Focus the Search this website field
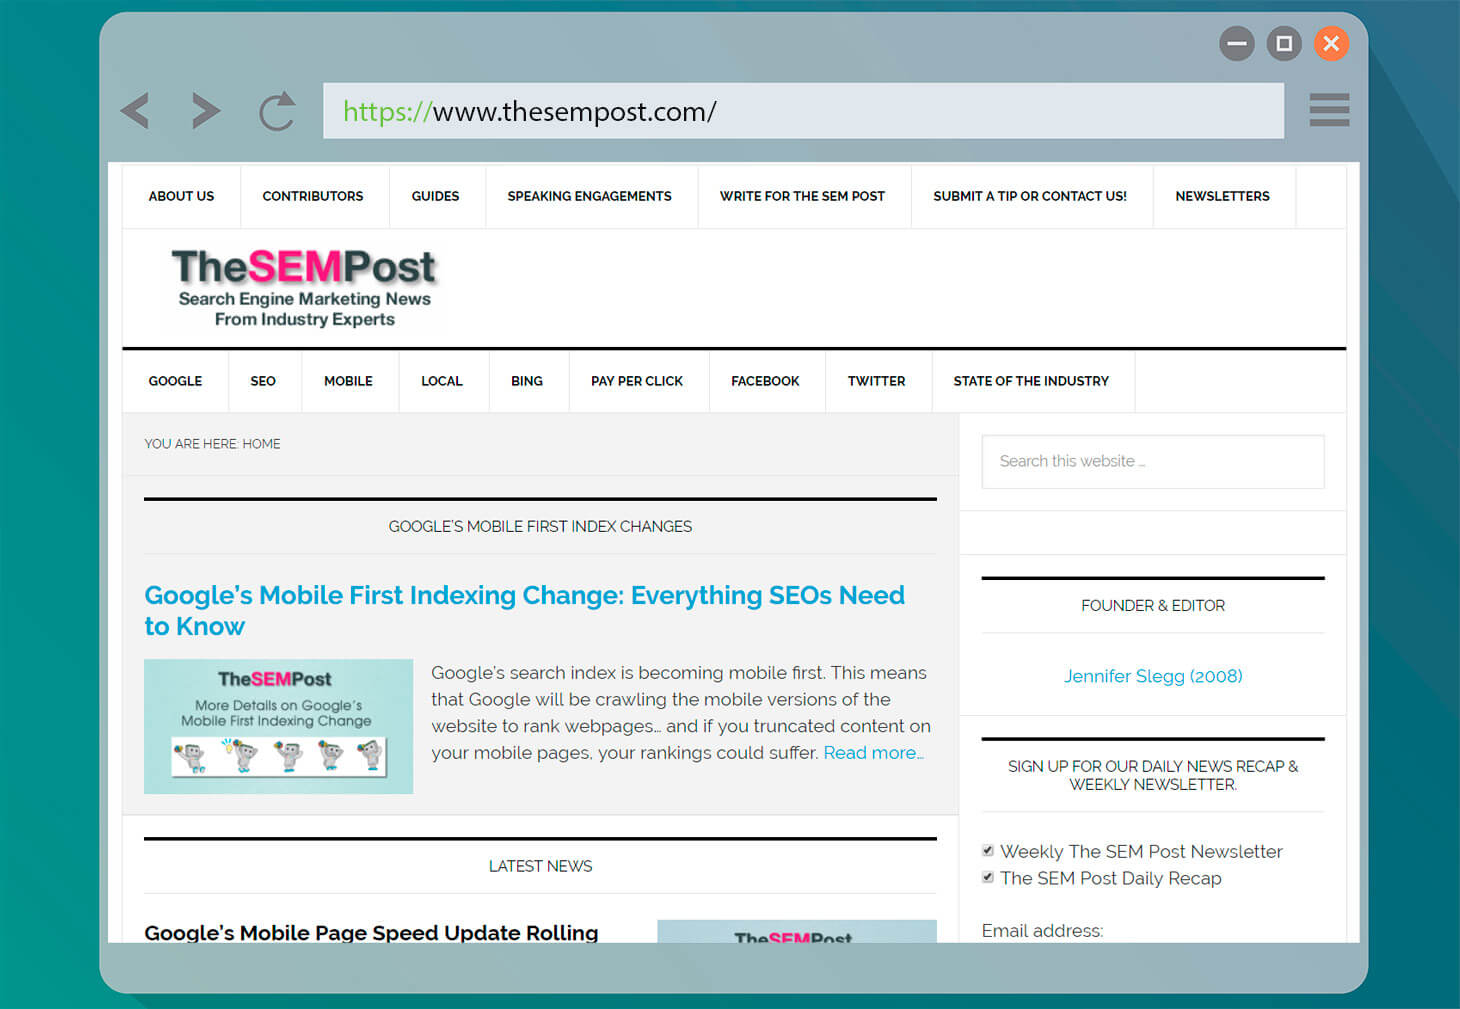Viewport: 1460px width, 1009px height. click(x=1153, y=461)
